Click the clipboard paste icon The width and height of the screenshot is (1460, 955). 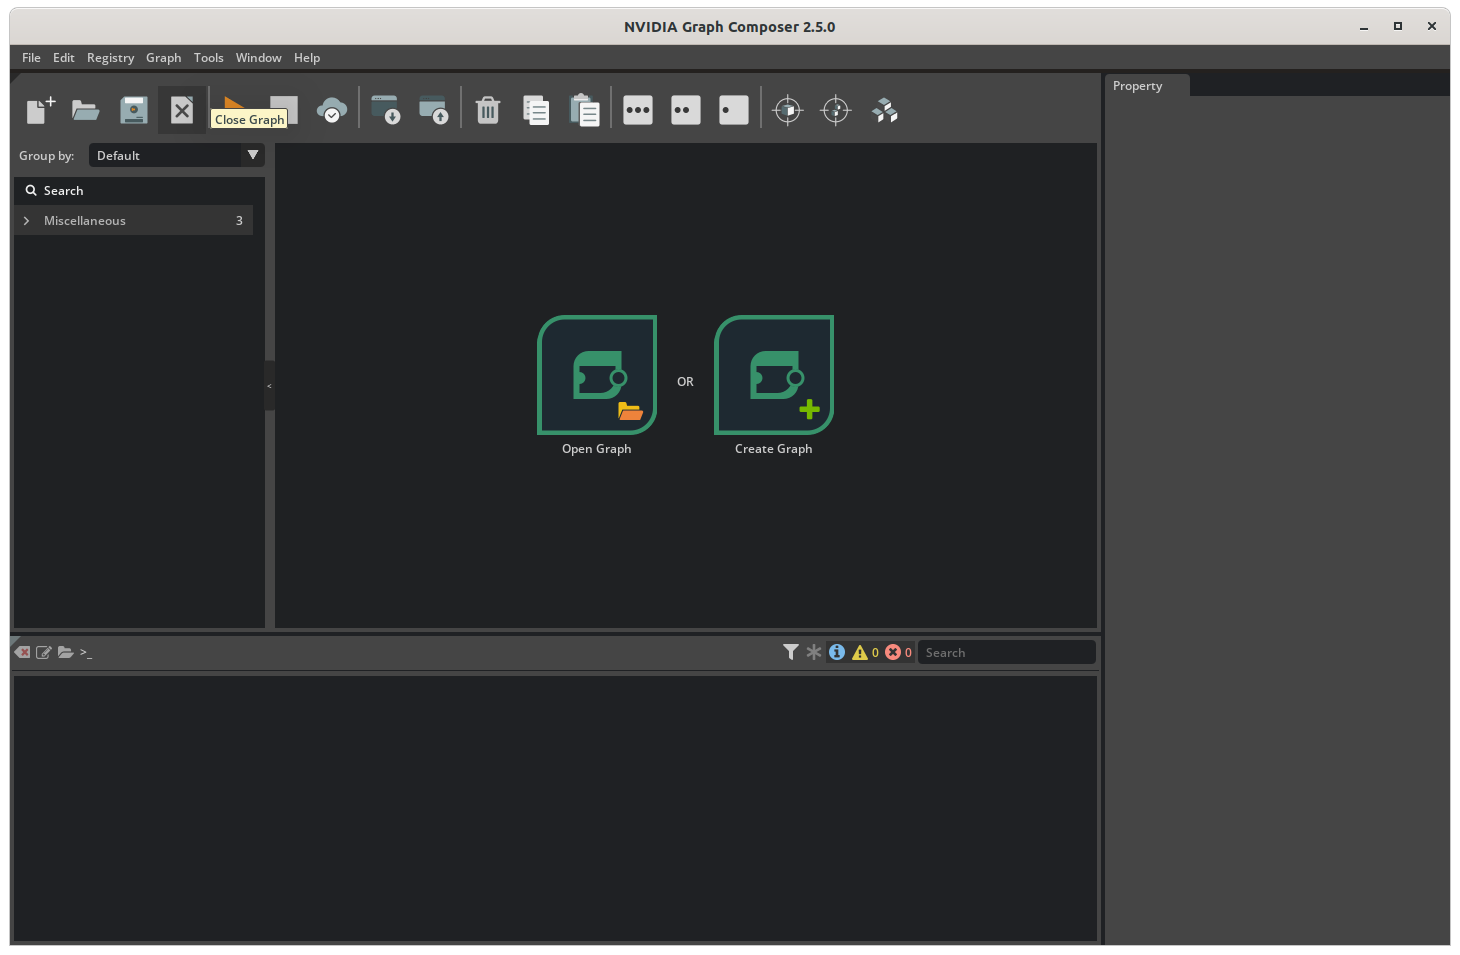coord(584,110)
